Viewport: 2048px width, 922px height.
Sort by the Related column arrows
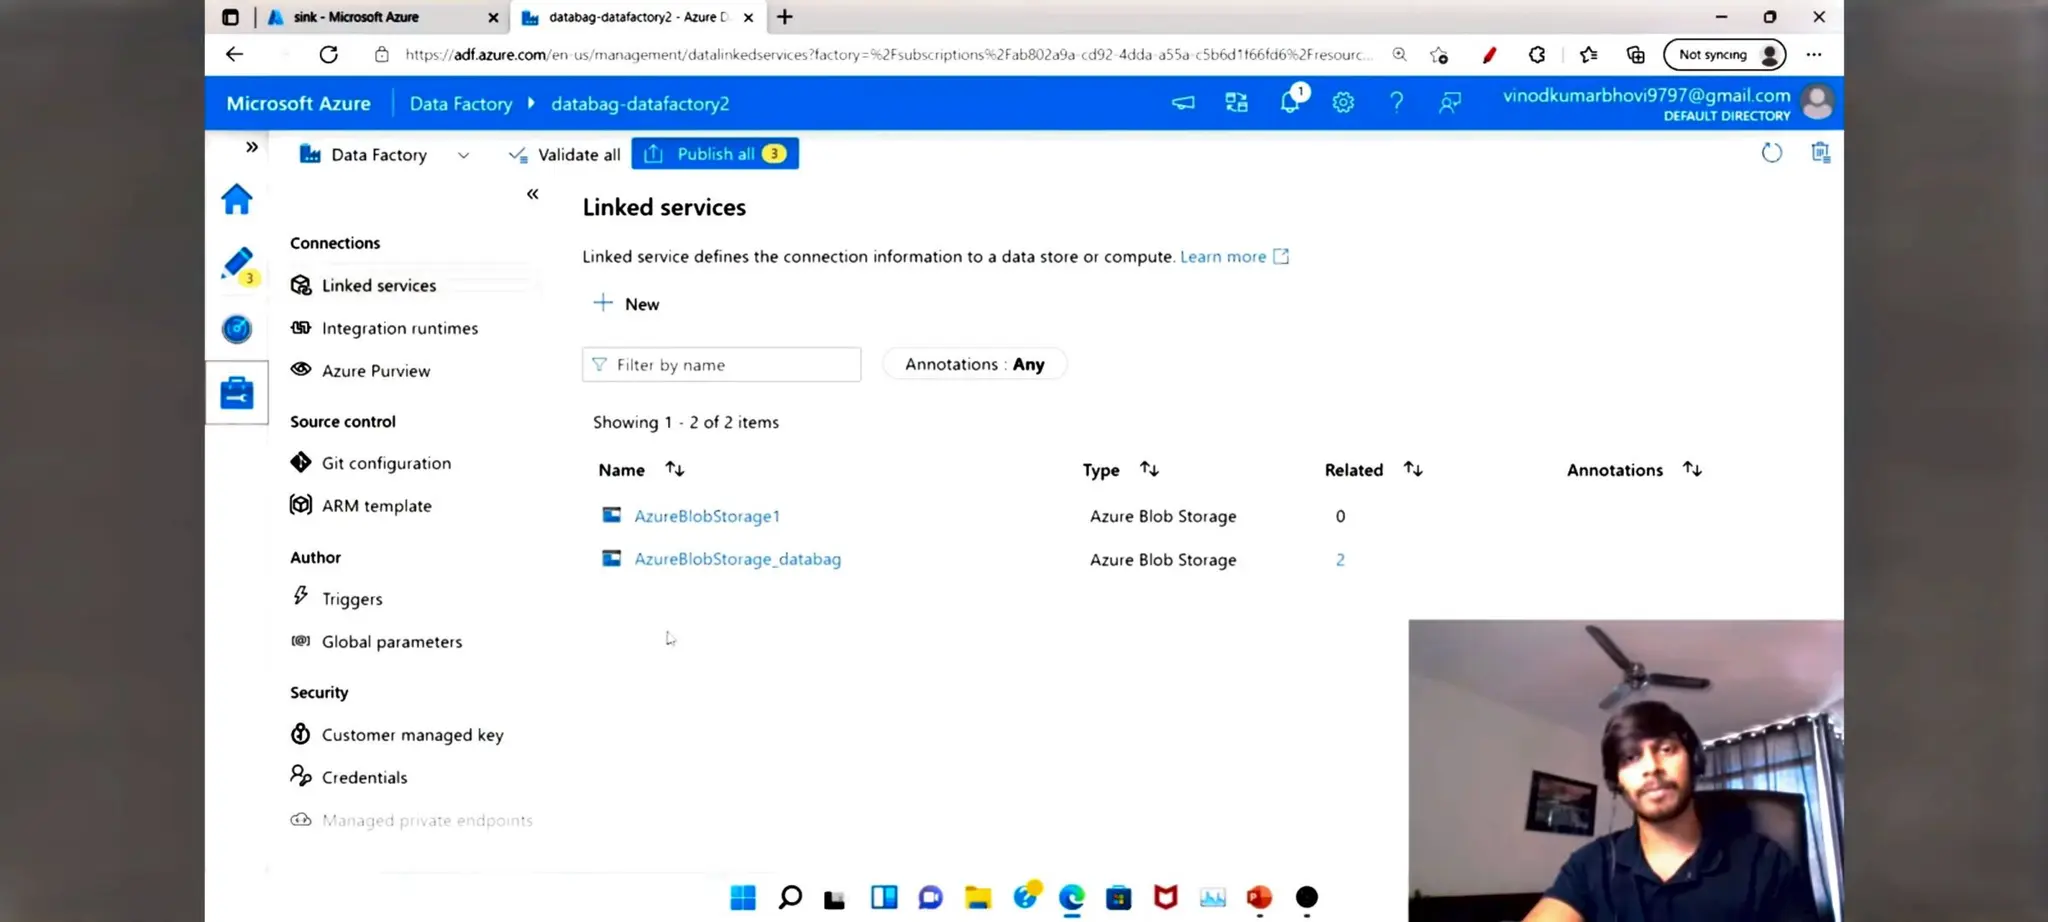(x=1413, y=469)
